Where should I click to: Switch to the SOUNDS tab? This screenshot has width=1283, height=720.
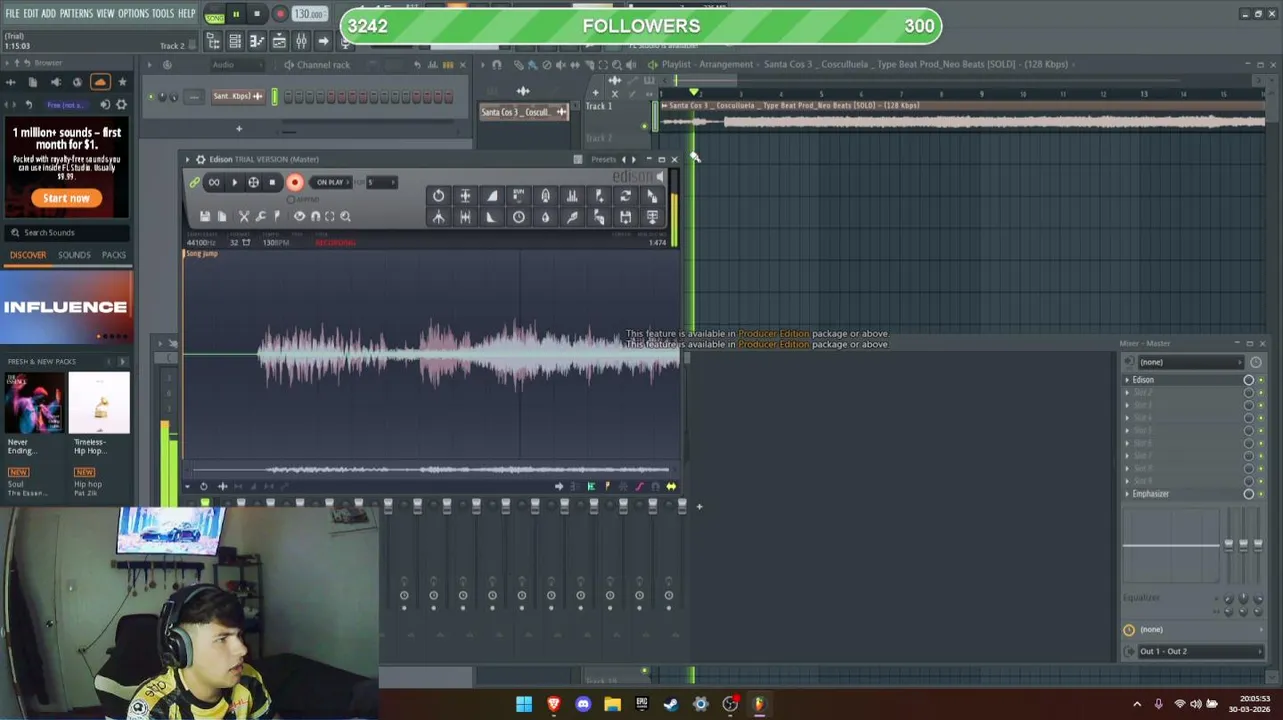[74, 255]
